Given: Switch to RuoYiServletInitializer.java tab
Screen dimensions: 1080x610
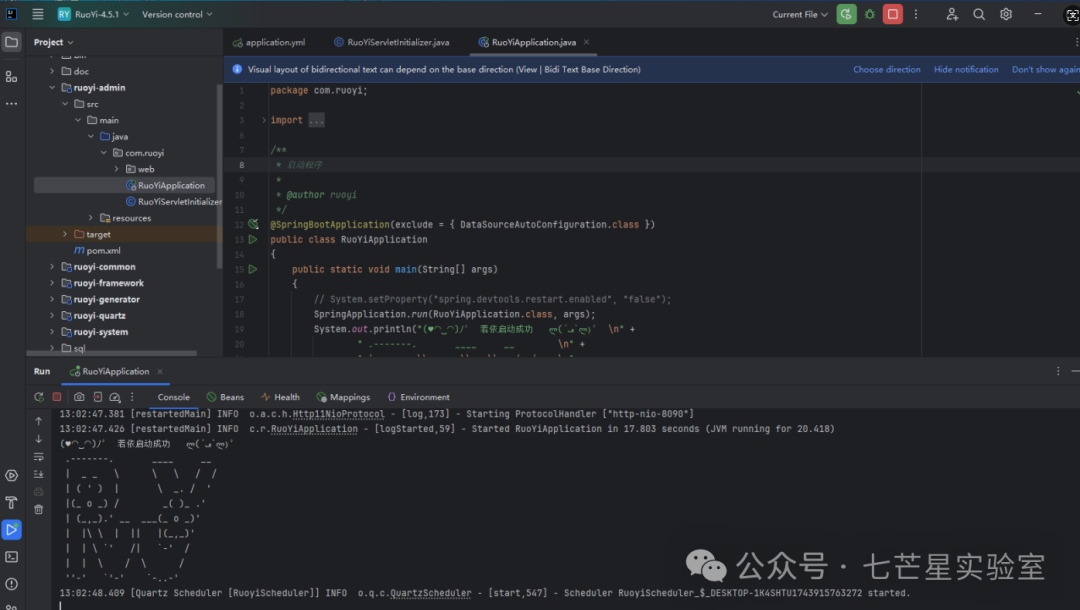Looking at the screenshot, I should pos(391,42).
